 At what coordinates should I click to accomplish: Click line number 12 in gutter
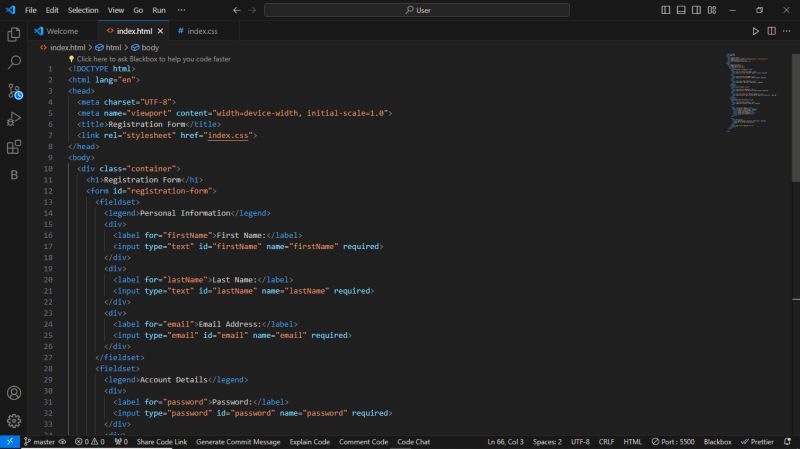[x=48, y=191]
